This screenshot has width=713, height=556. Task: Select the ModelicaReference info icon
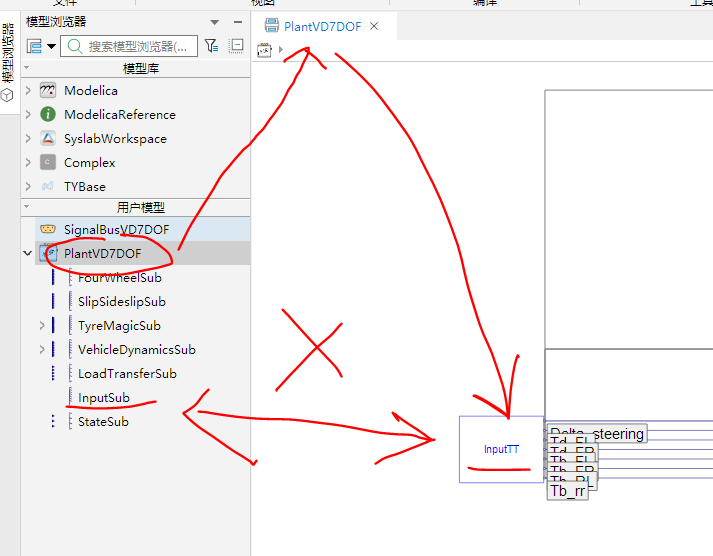coord(48,114)
